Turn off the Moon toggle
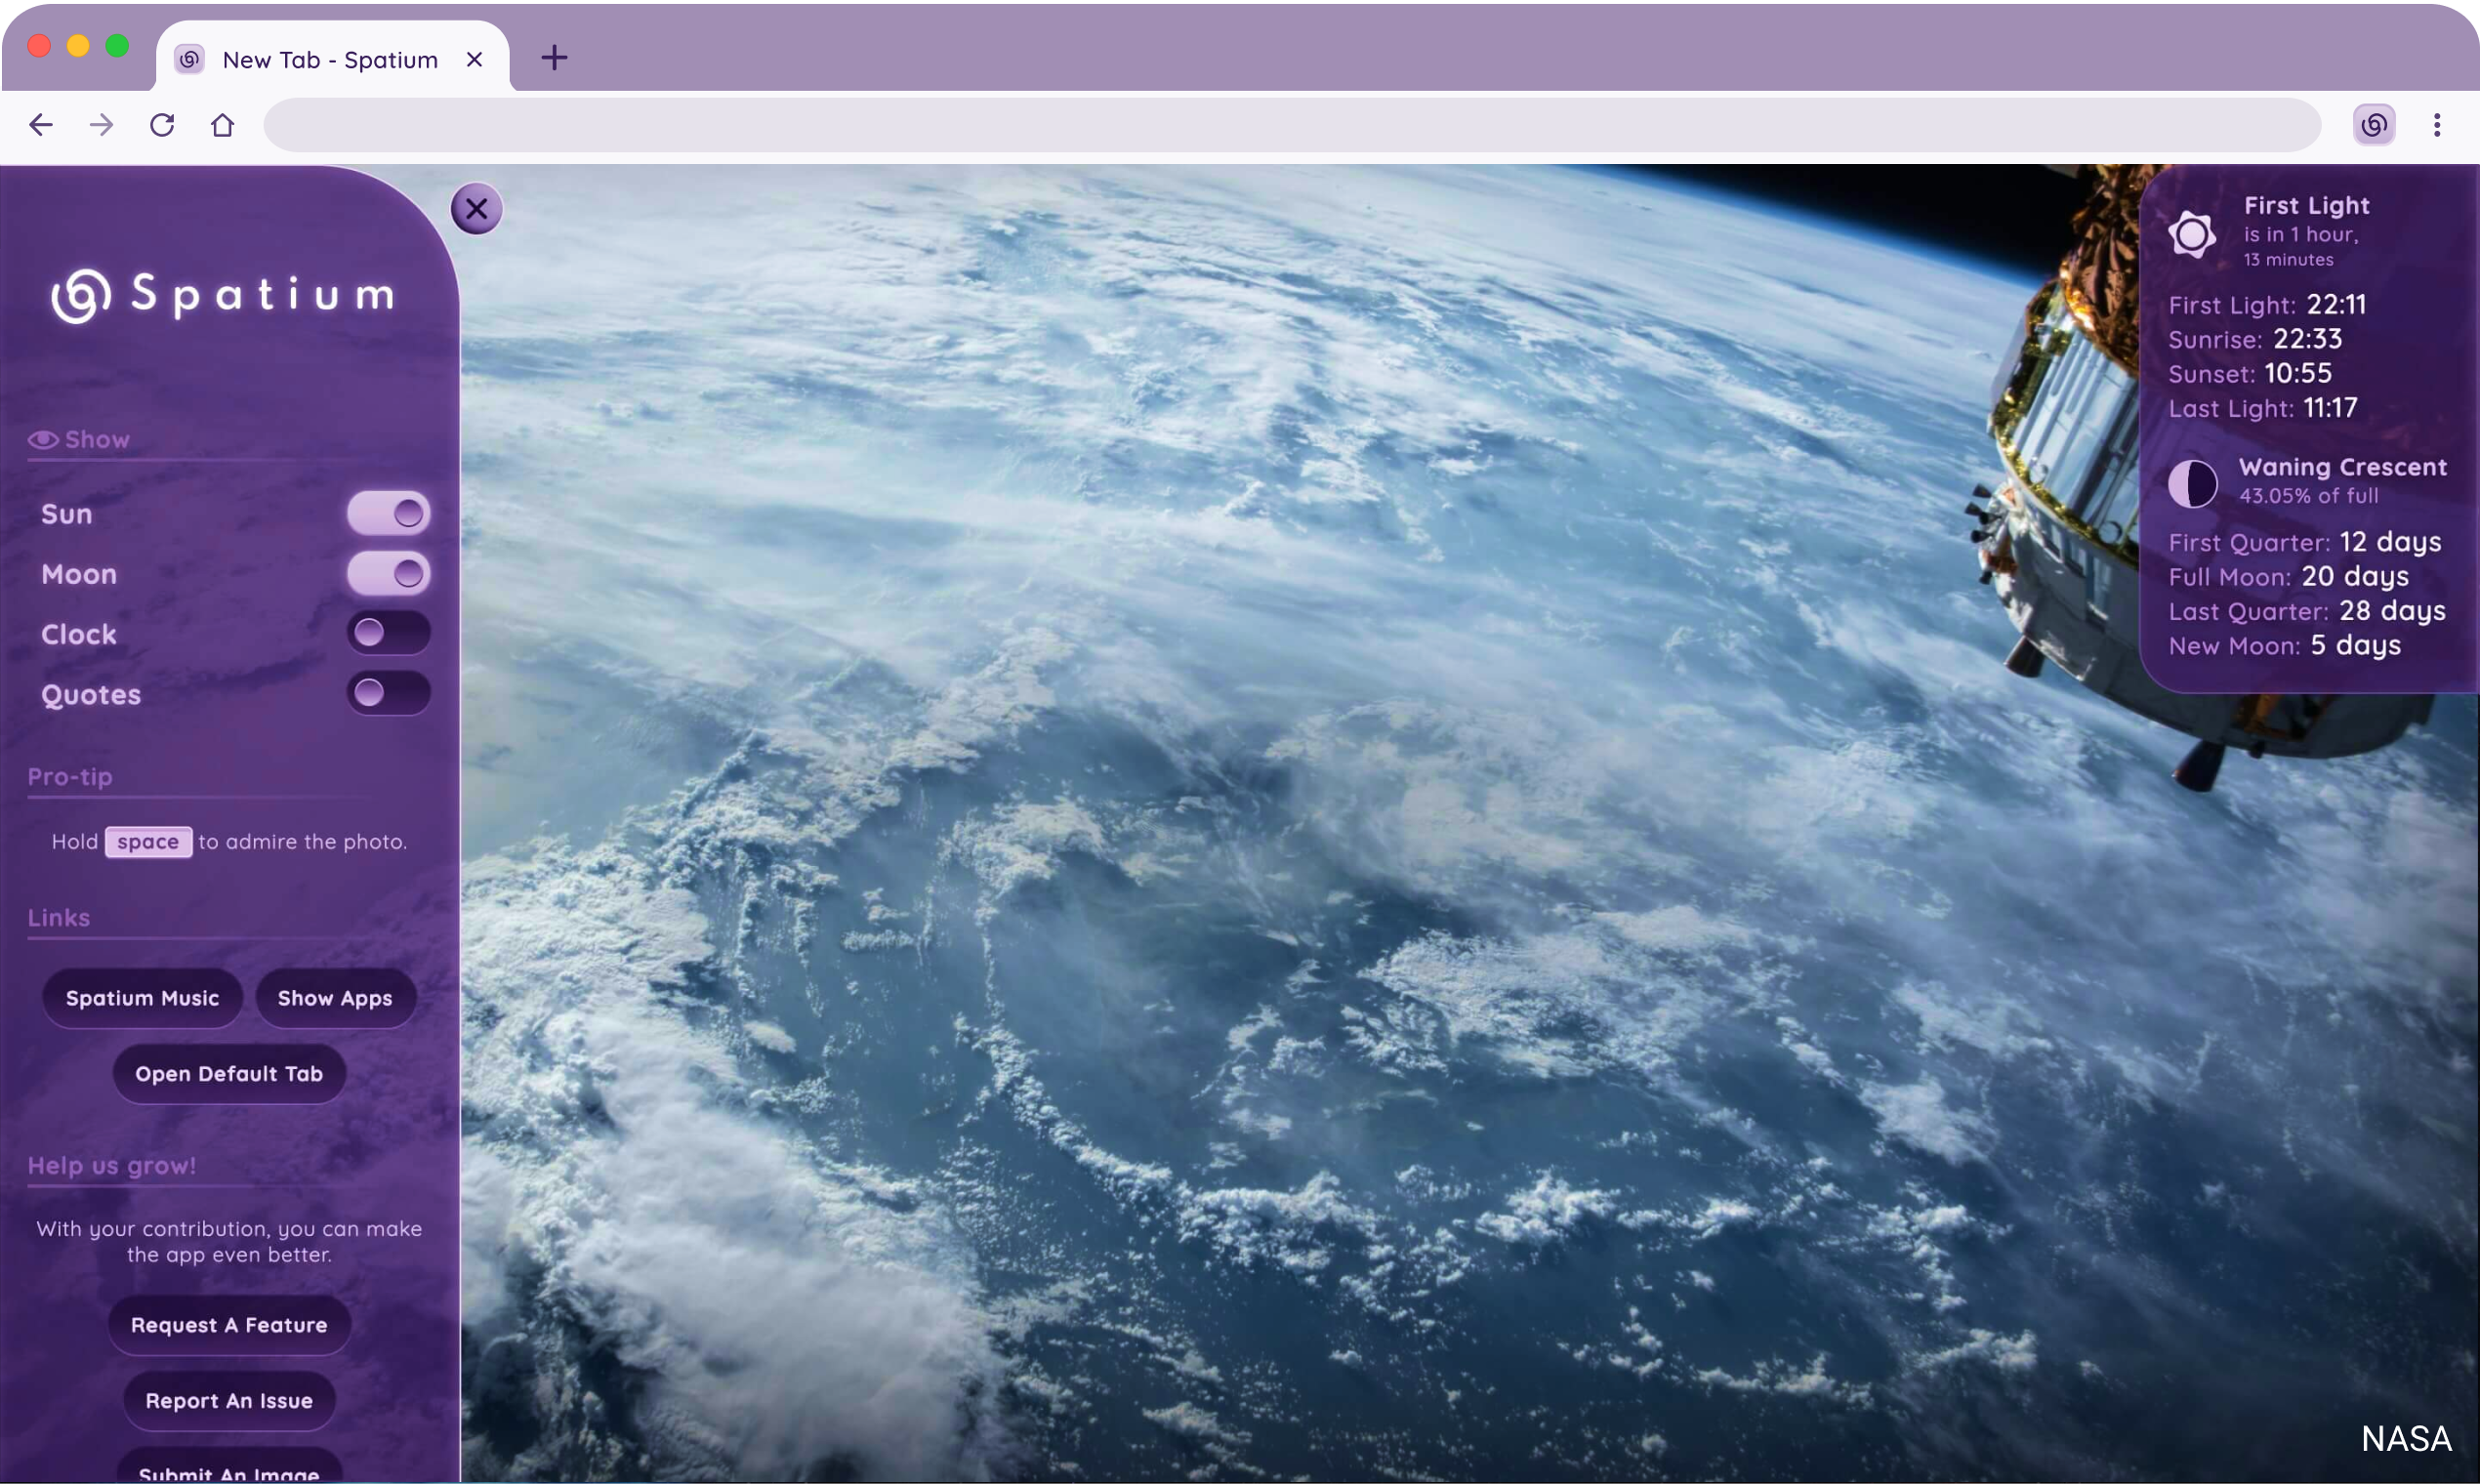This screenshot has width=2480, height=1484. click(x=388, y=574)
